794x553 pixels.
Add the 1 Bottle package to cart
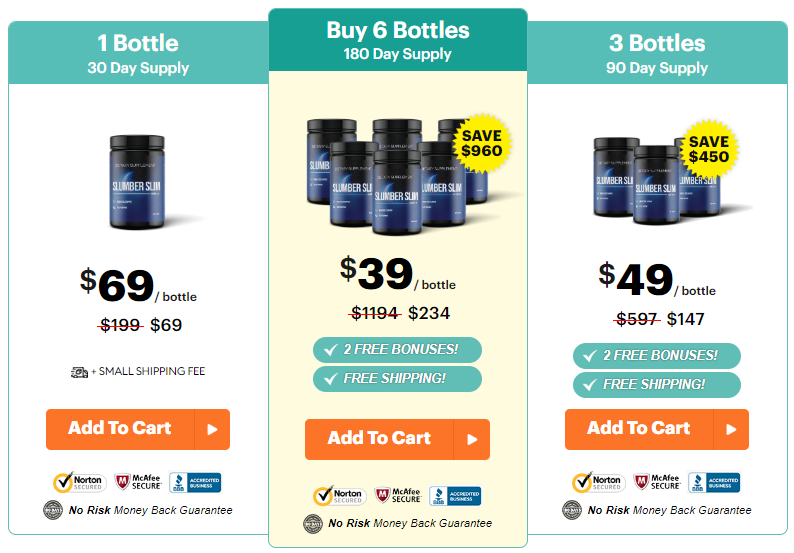(138, 429)
